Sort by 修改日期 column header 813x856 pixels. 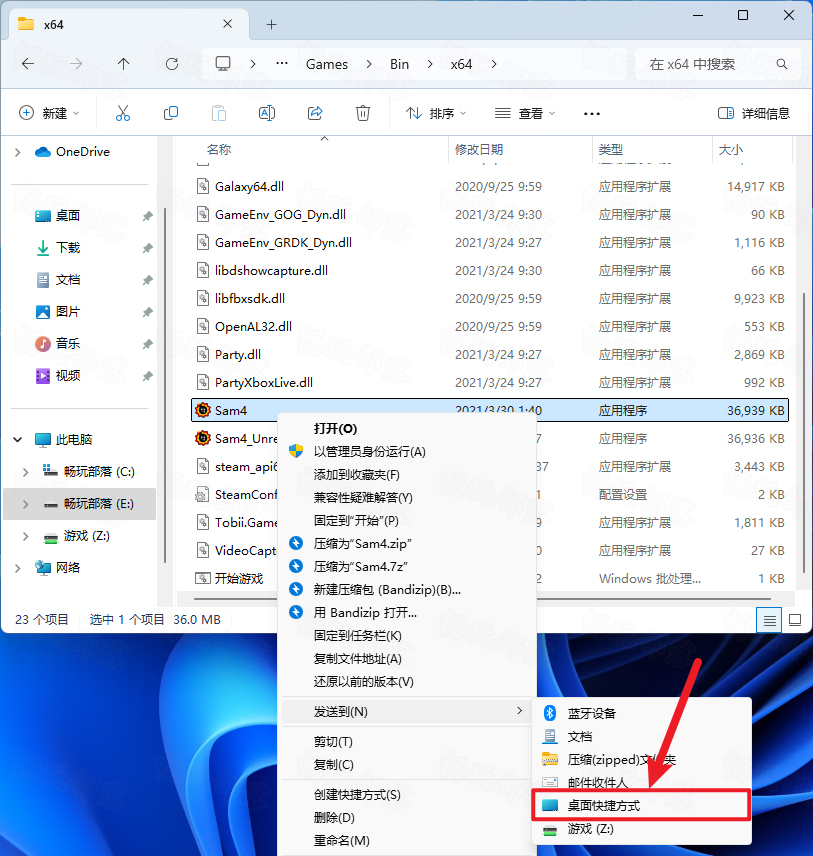point(479,149)
